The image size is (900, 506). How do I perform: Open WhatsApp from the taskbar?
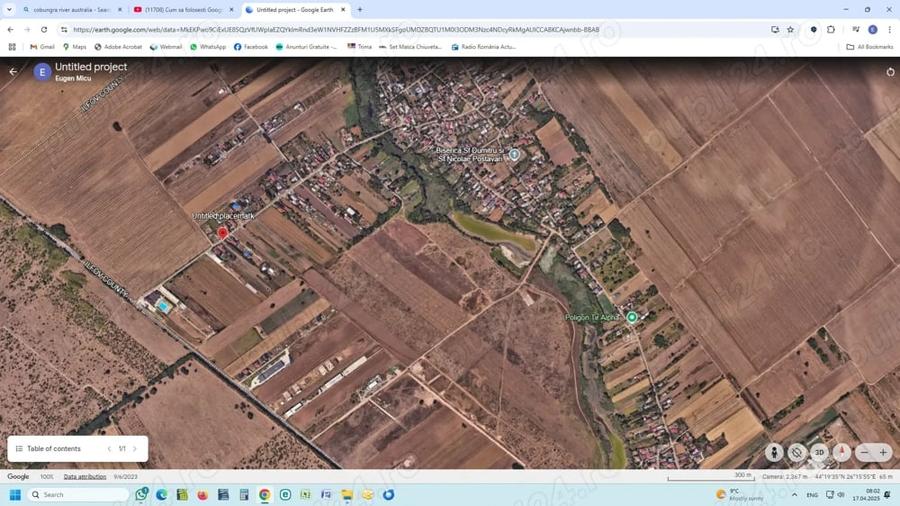141,495
